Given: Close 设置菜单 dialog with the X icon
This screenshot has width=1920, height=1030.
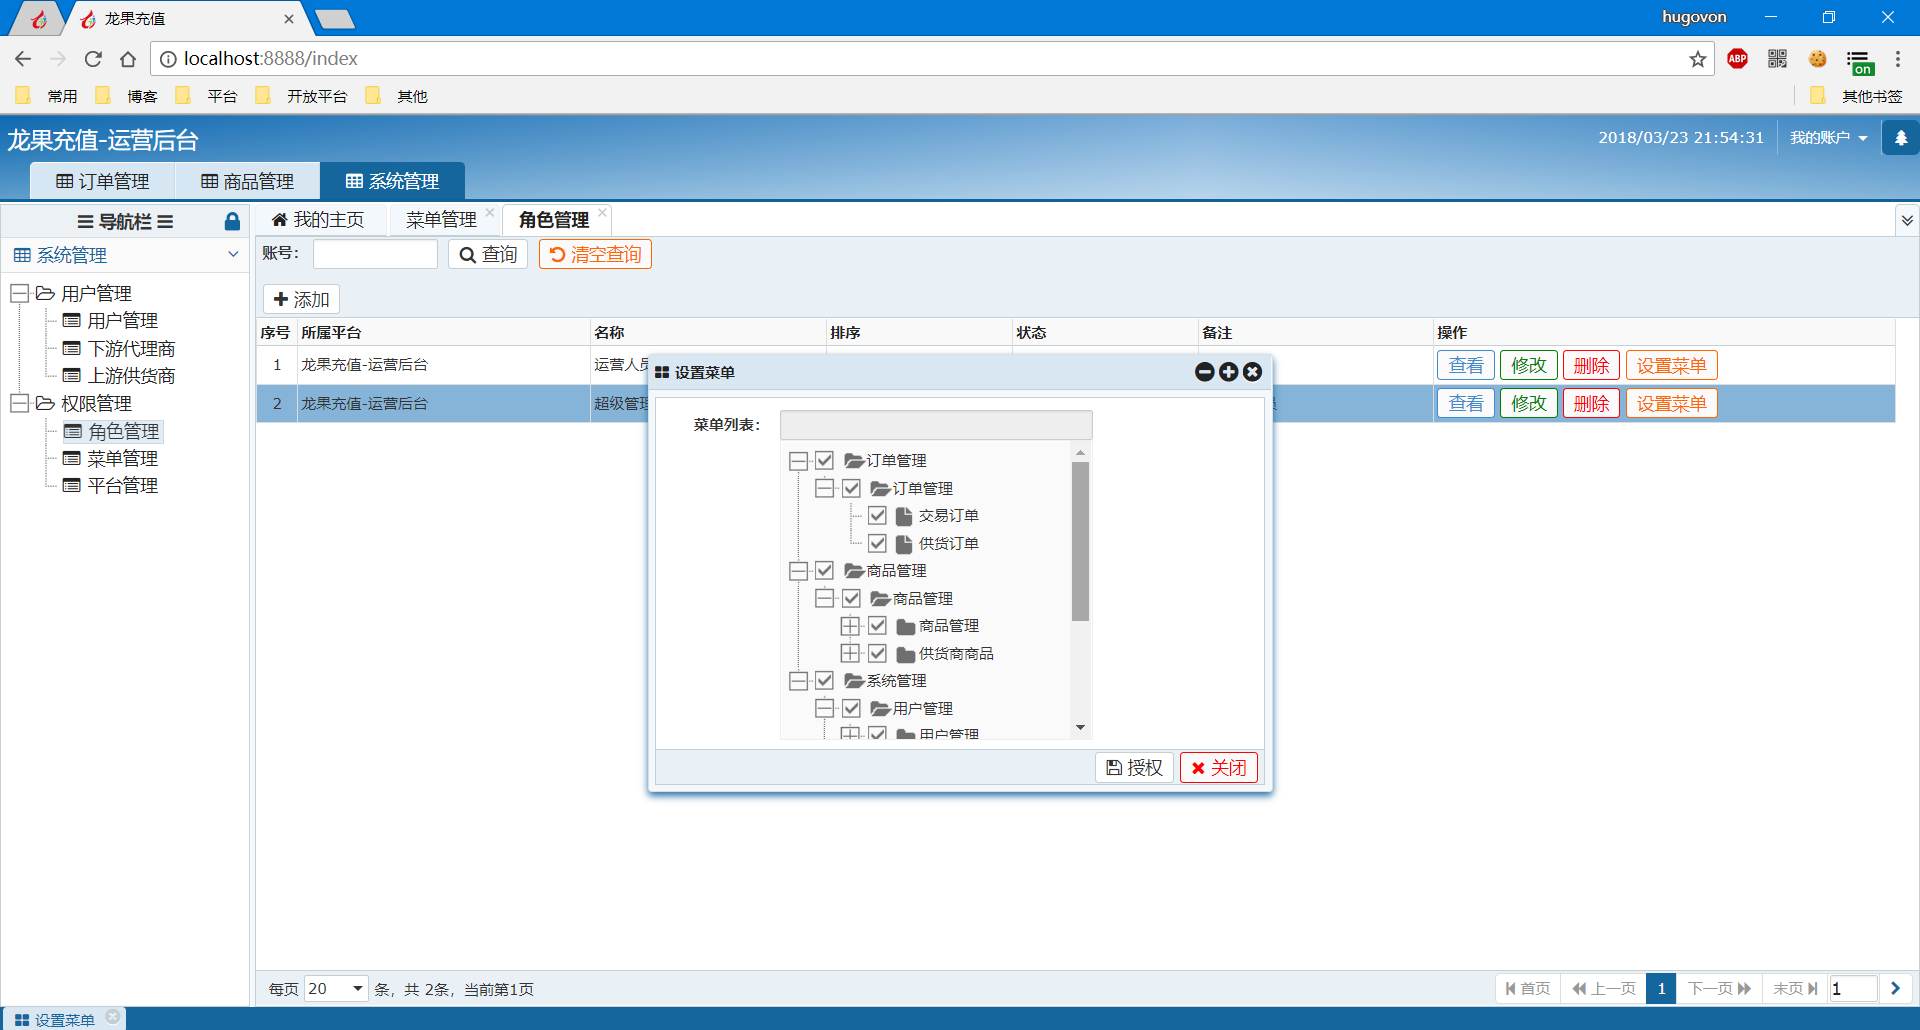Looking at the screenshot, I should coord(1252,372).
